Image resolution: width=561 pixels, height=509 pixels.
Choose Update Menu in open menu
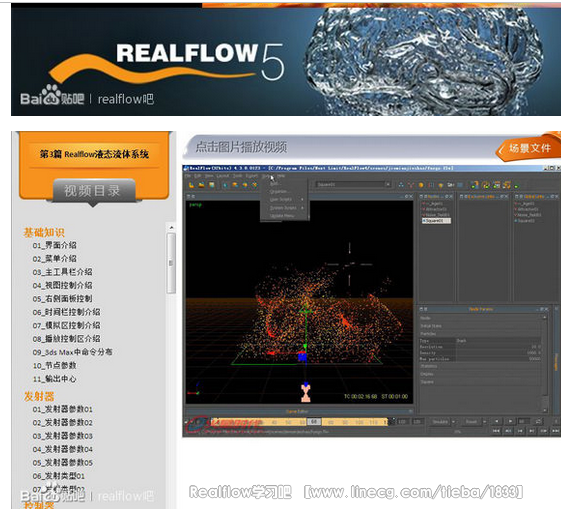[284, 216]
